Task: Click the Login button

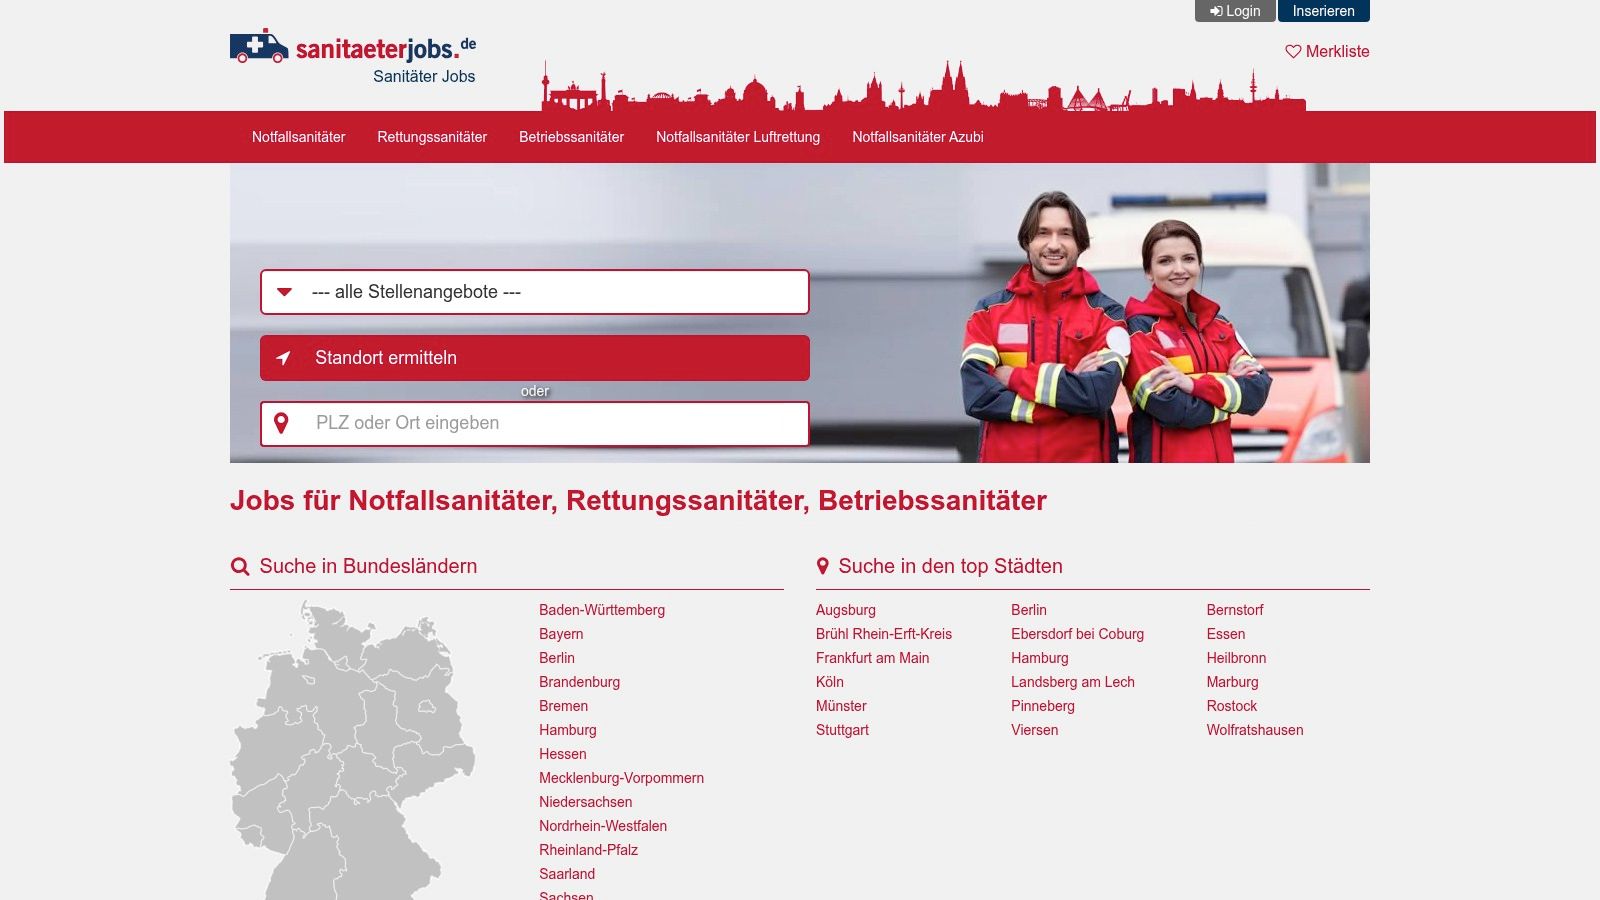Action: (1235, 11)
